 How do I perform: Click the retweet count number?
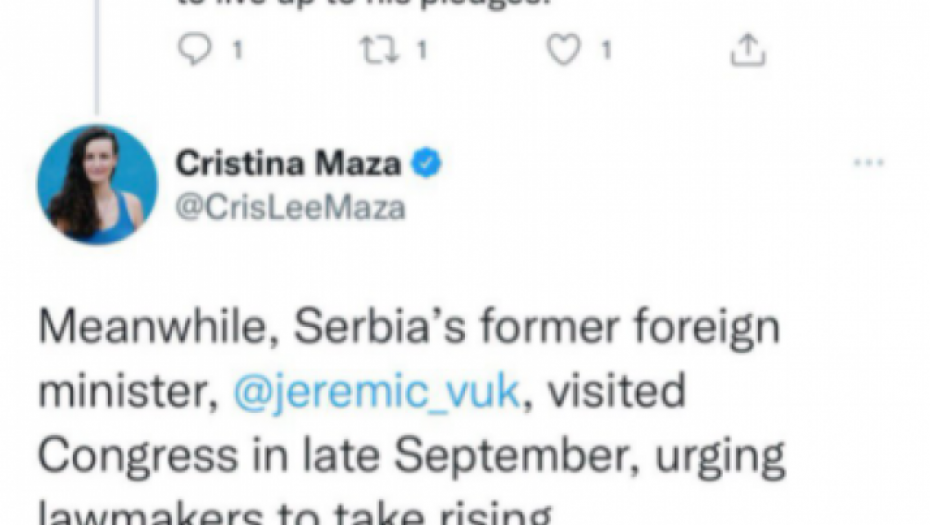point(422,51)
